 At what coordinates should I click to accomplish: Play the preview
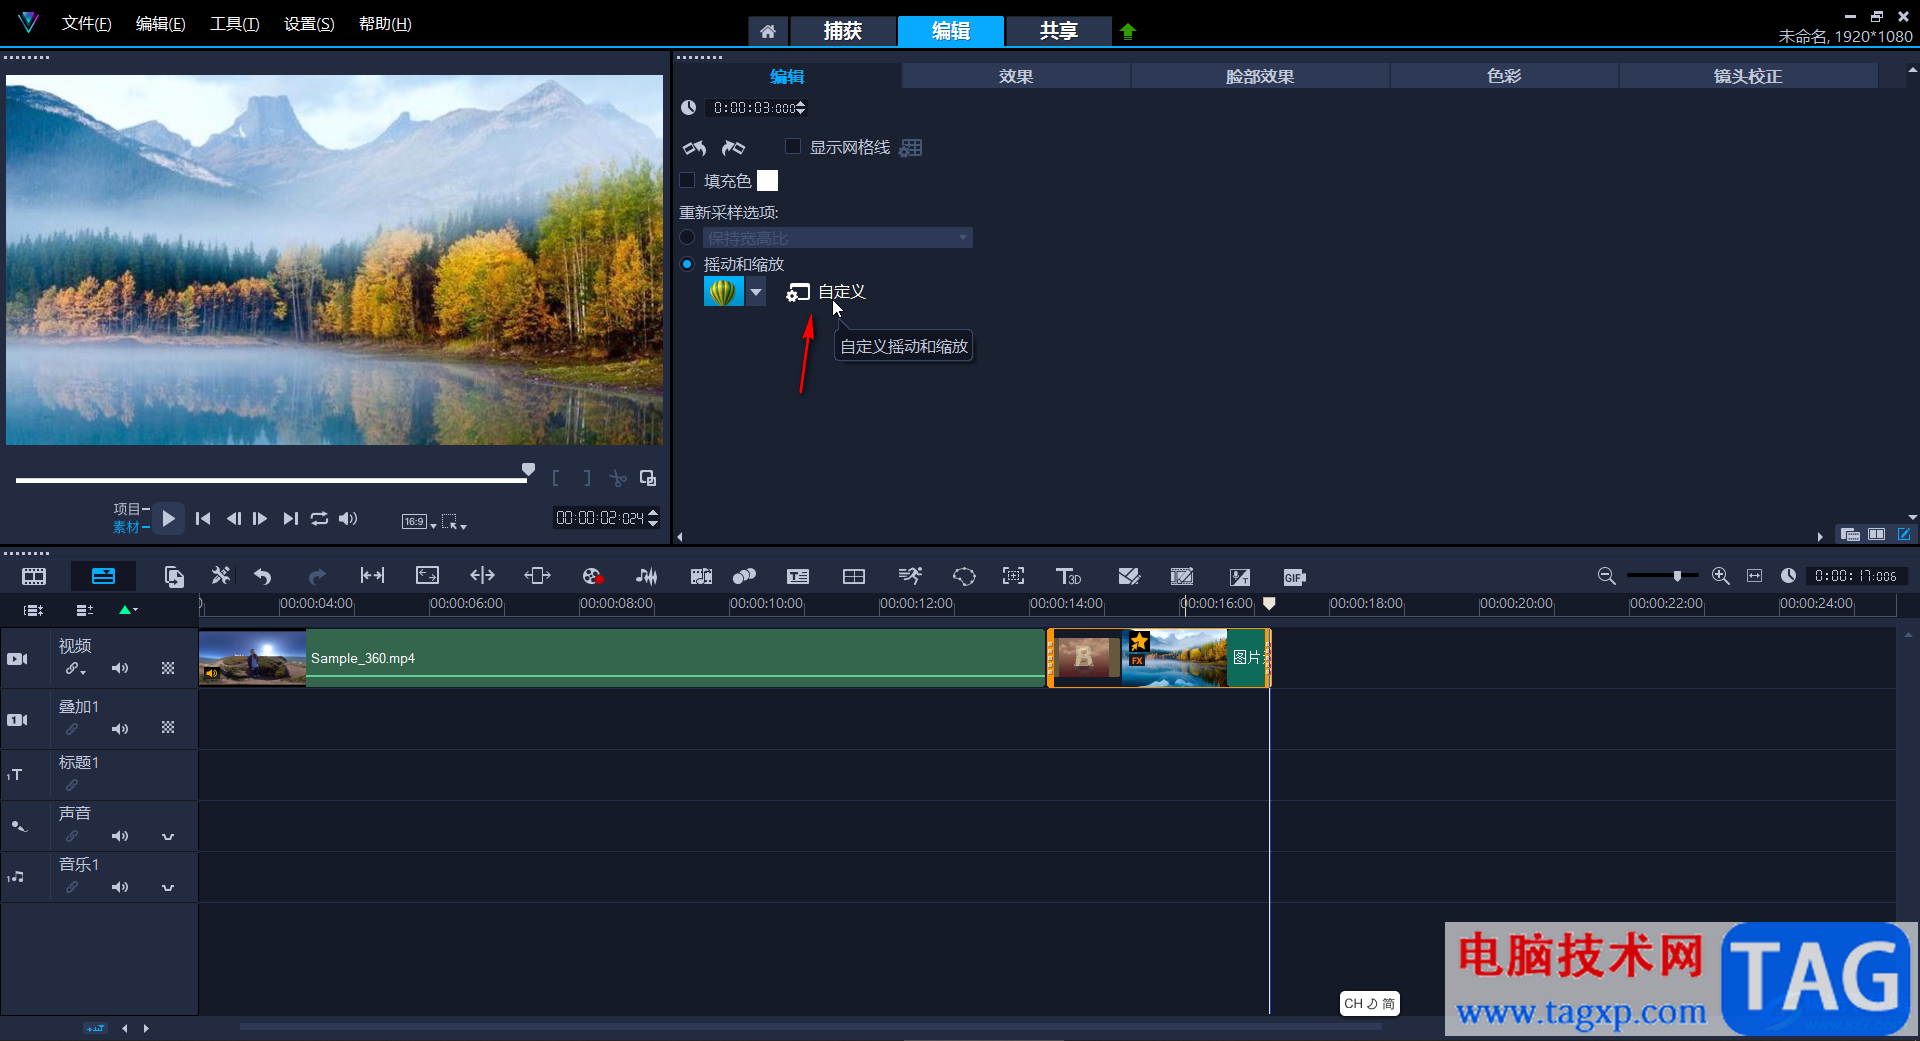coord(169,518)
